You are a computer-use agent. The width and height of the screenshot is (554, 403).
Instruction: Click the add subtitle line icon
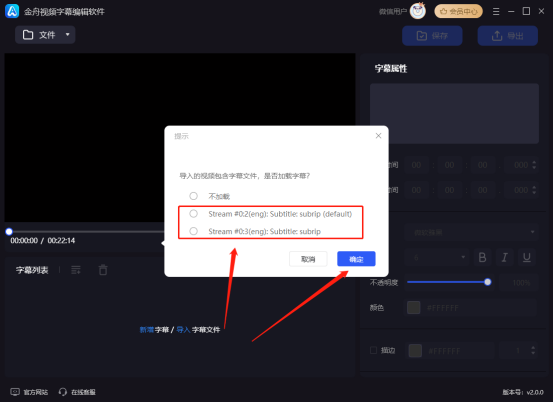coord(76,270)
